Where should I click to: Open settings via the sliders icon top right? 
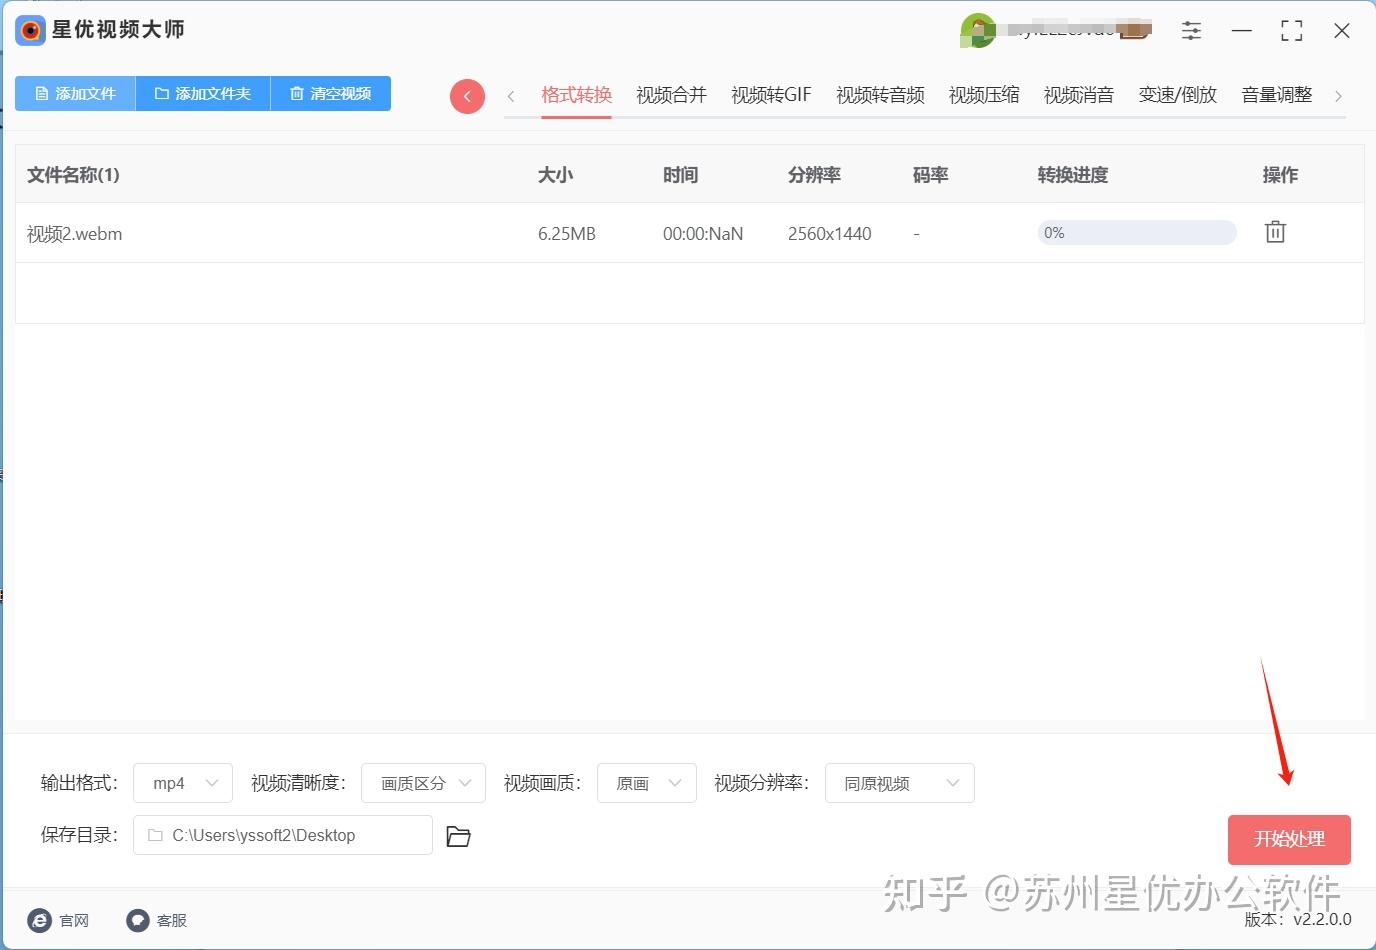pos(1191,30)
